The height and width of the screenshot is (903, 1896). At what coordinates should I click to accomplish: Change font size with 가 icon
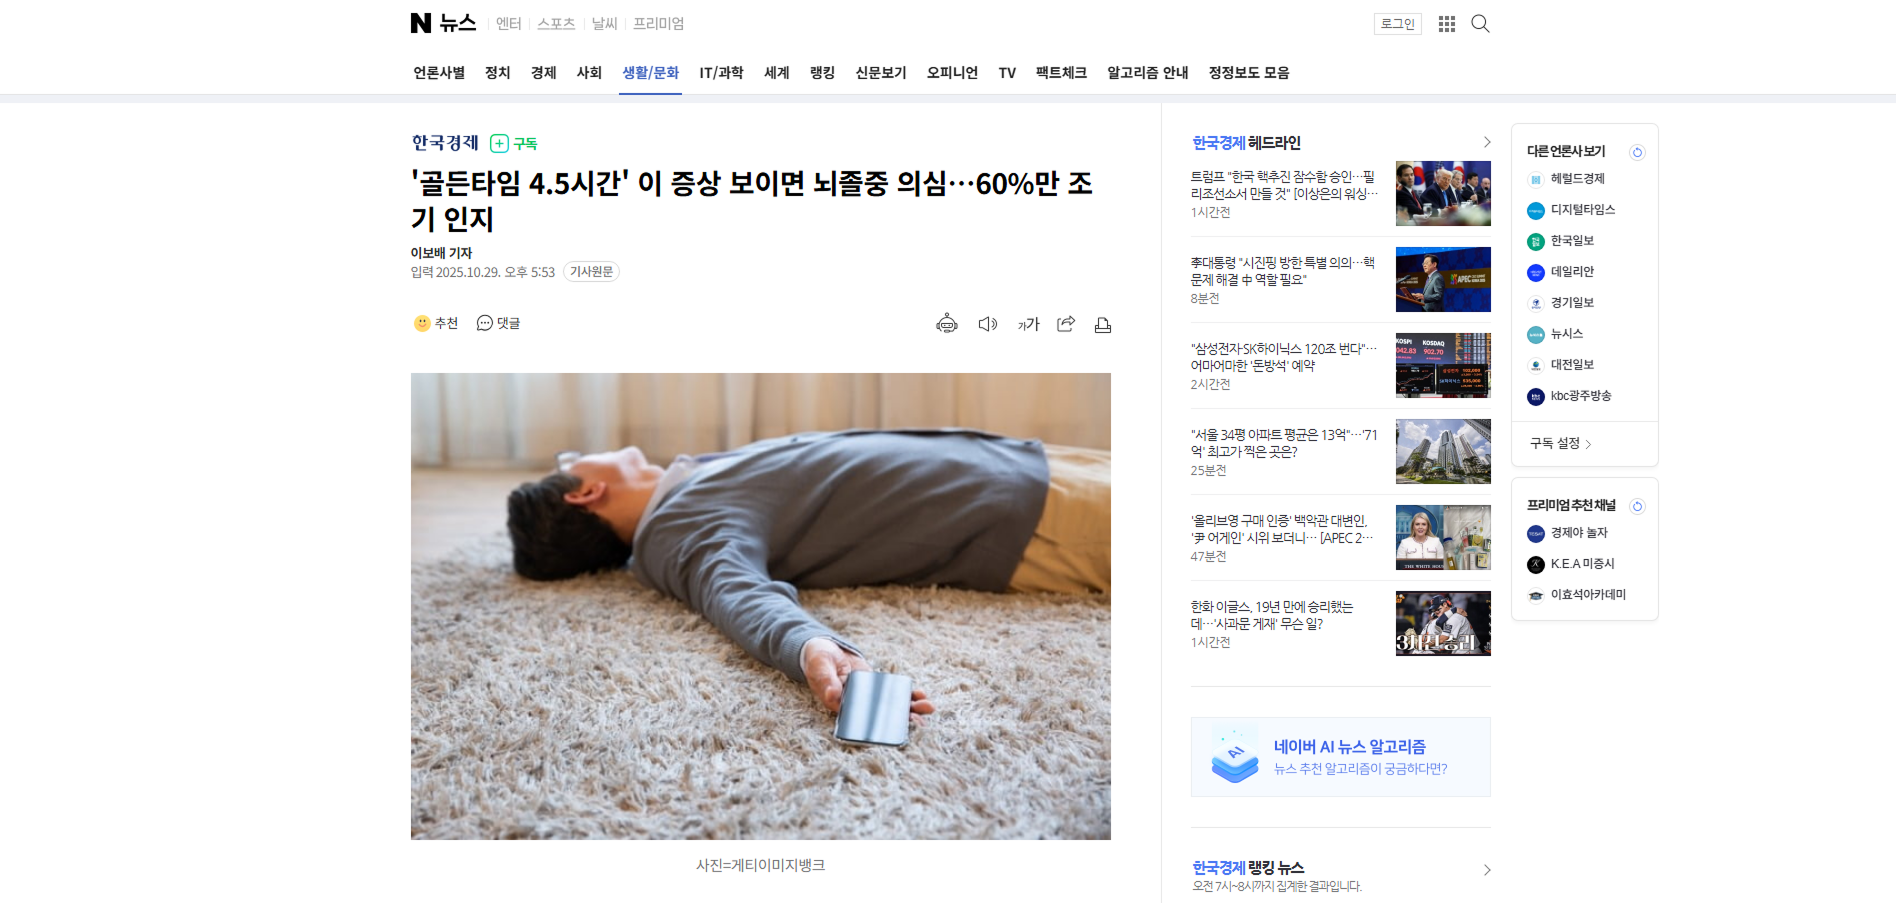1028,324
